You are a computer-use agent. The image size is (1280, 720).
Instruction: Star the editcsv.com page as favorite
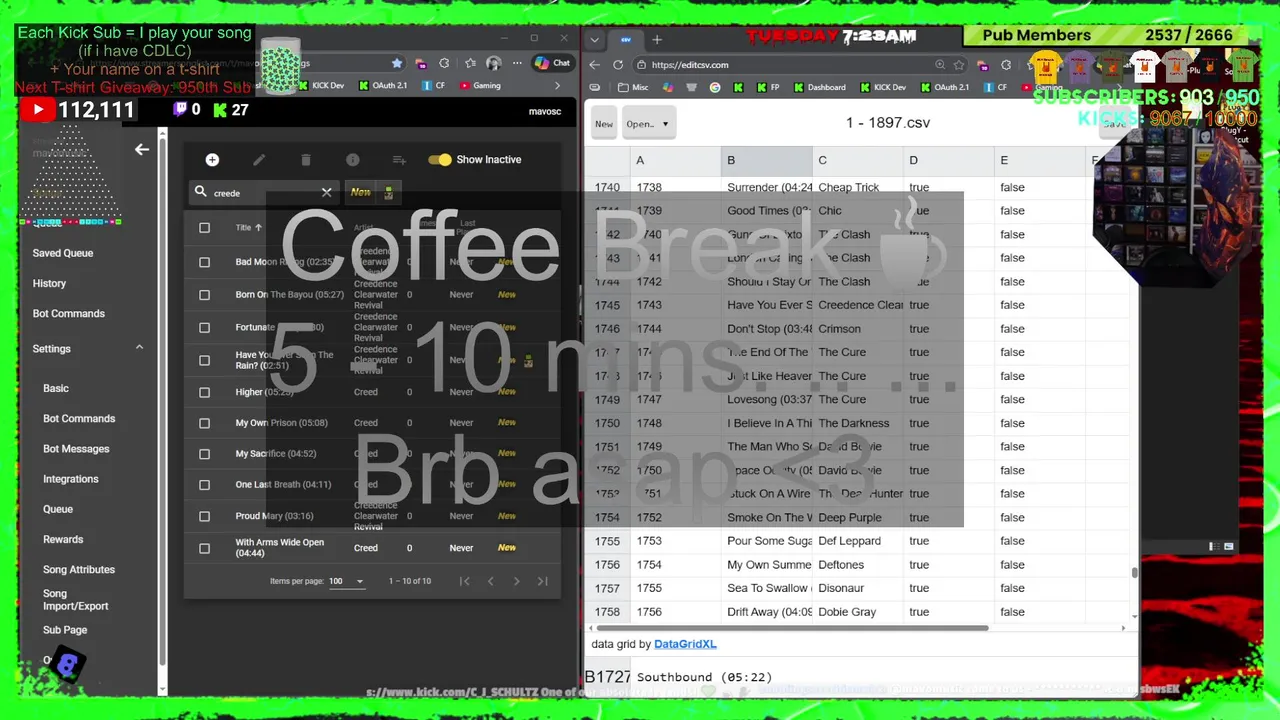coord(959,64)
